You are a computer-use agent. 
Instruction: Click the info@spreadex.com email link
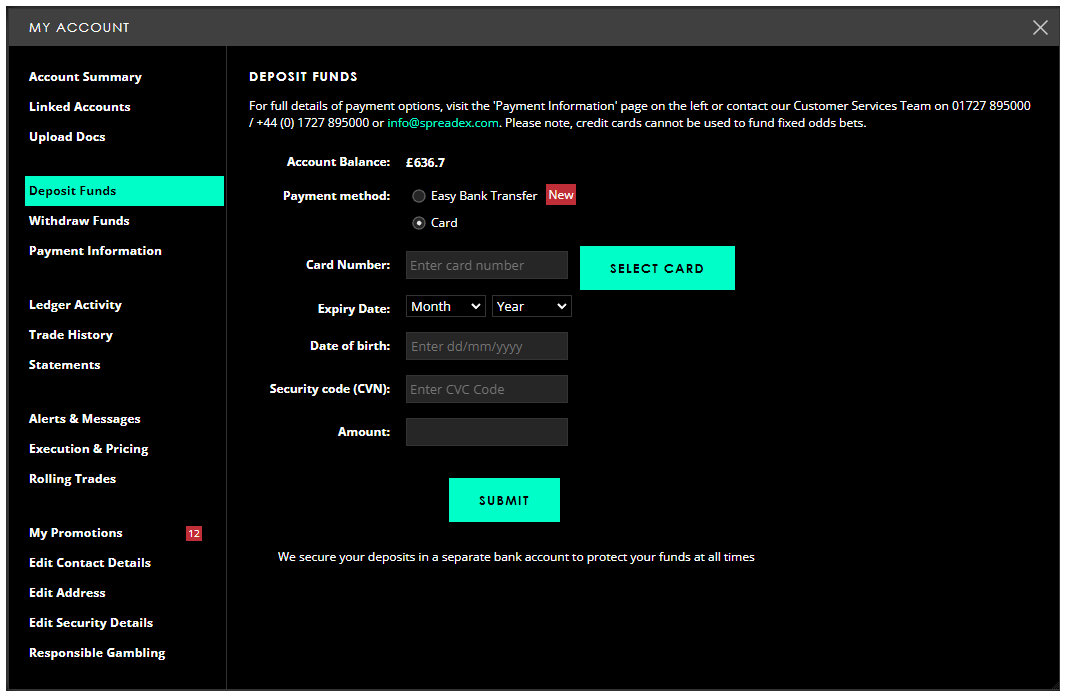[x=442, y=123]
